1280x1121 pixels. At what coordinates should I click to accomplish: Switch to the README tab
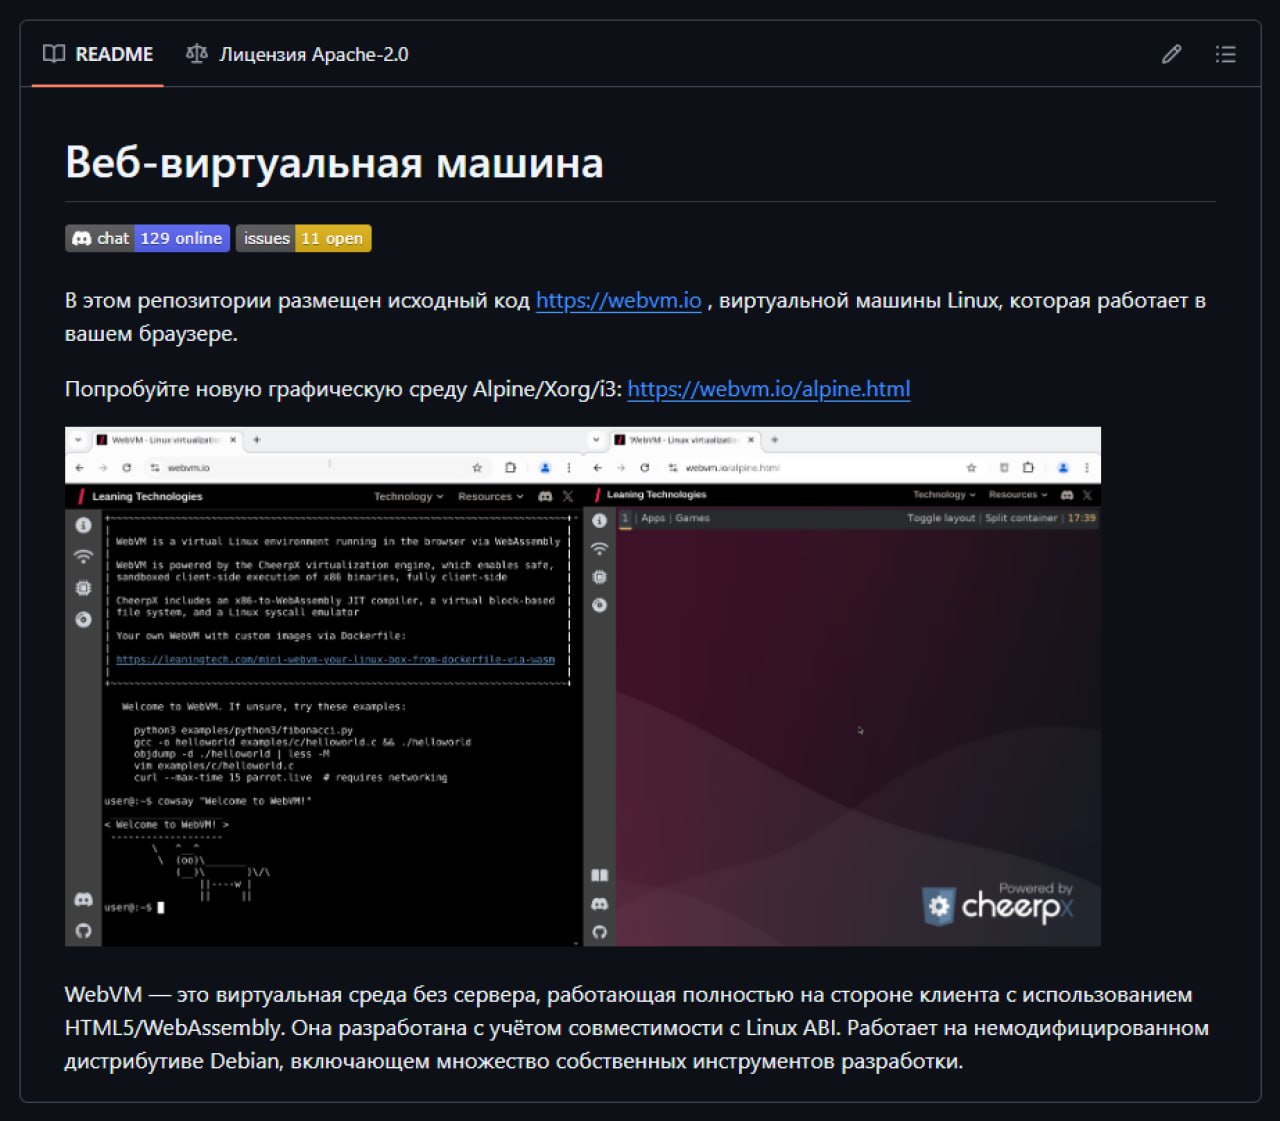[x=98, y=54]
